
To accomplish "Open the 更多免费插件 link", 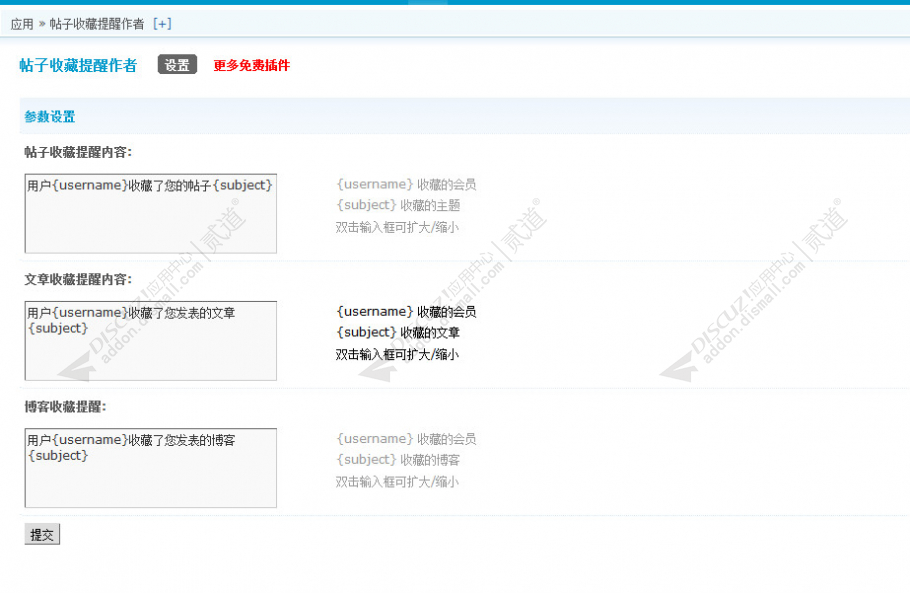I will pyautogui.click(x=251, y=65).
